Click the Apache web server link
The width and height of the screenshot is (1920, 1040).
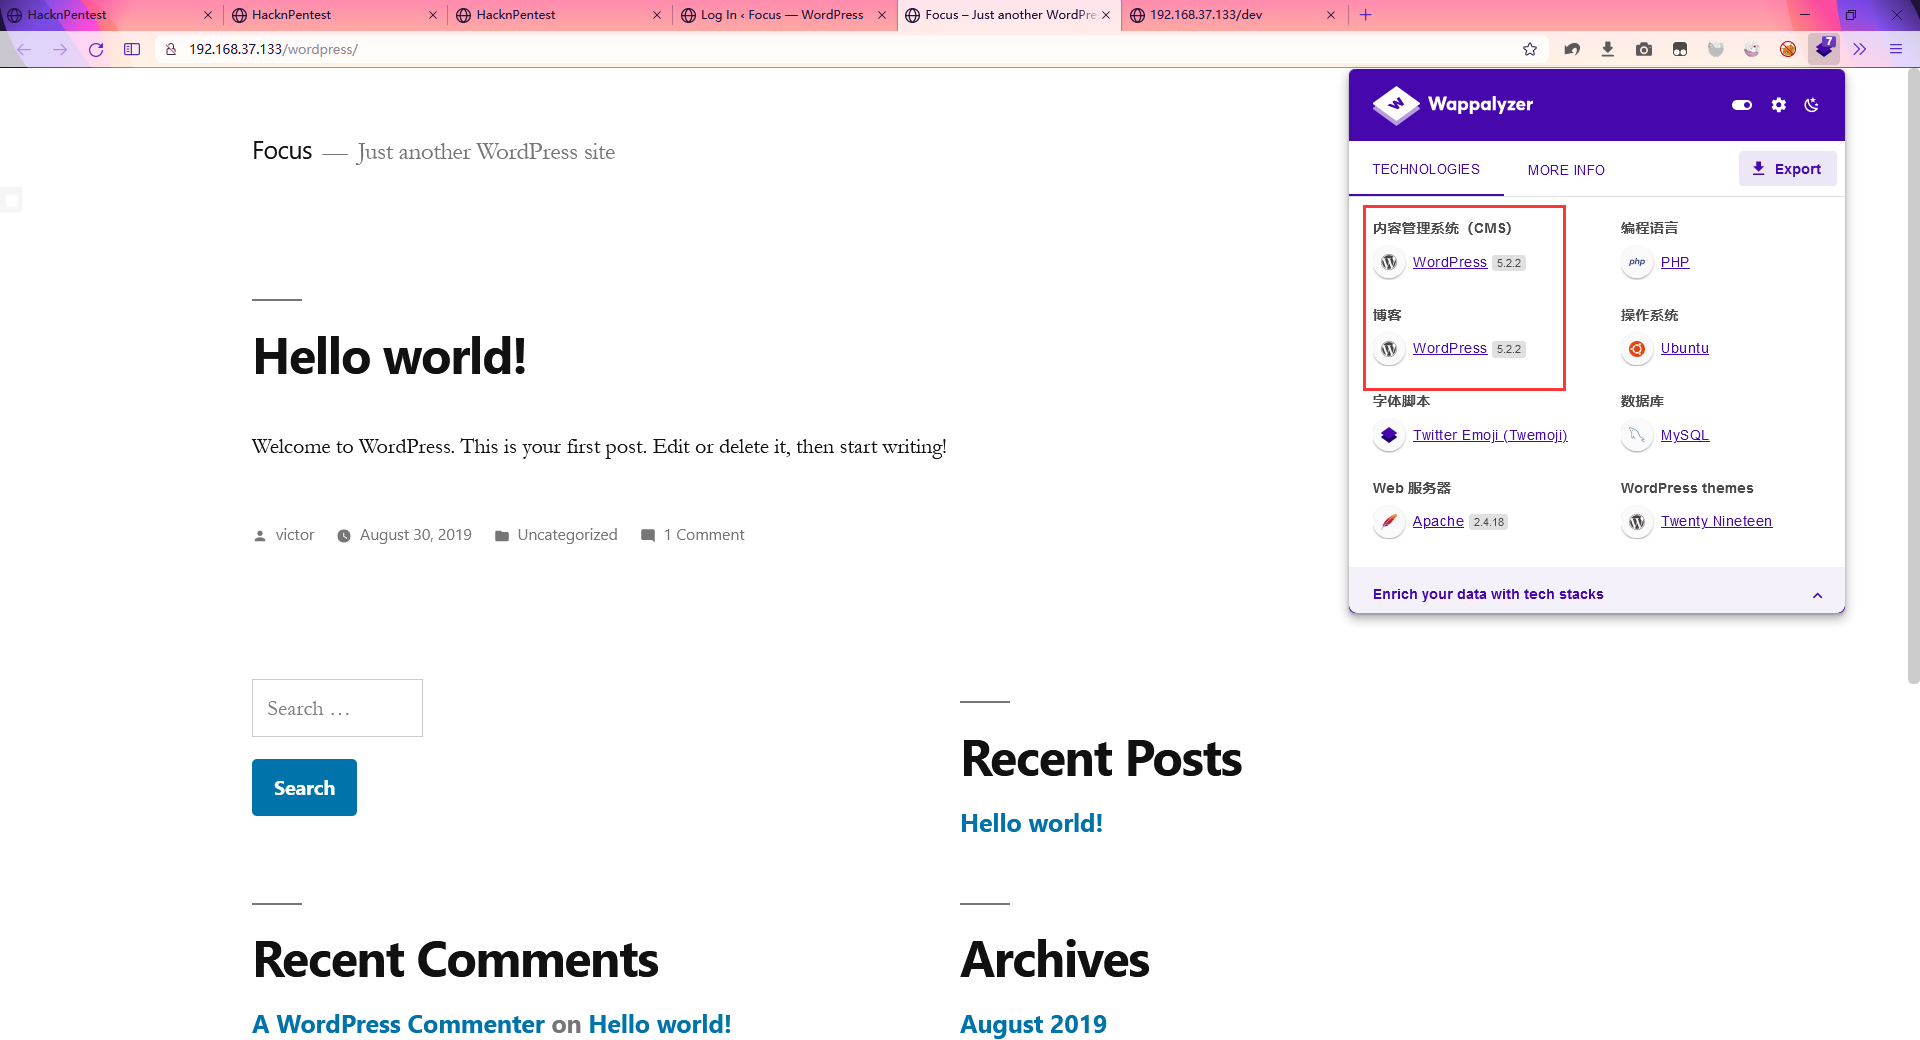tap(1438, 521)
